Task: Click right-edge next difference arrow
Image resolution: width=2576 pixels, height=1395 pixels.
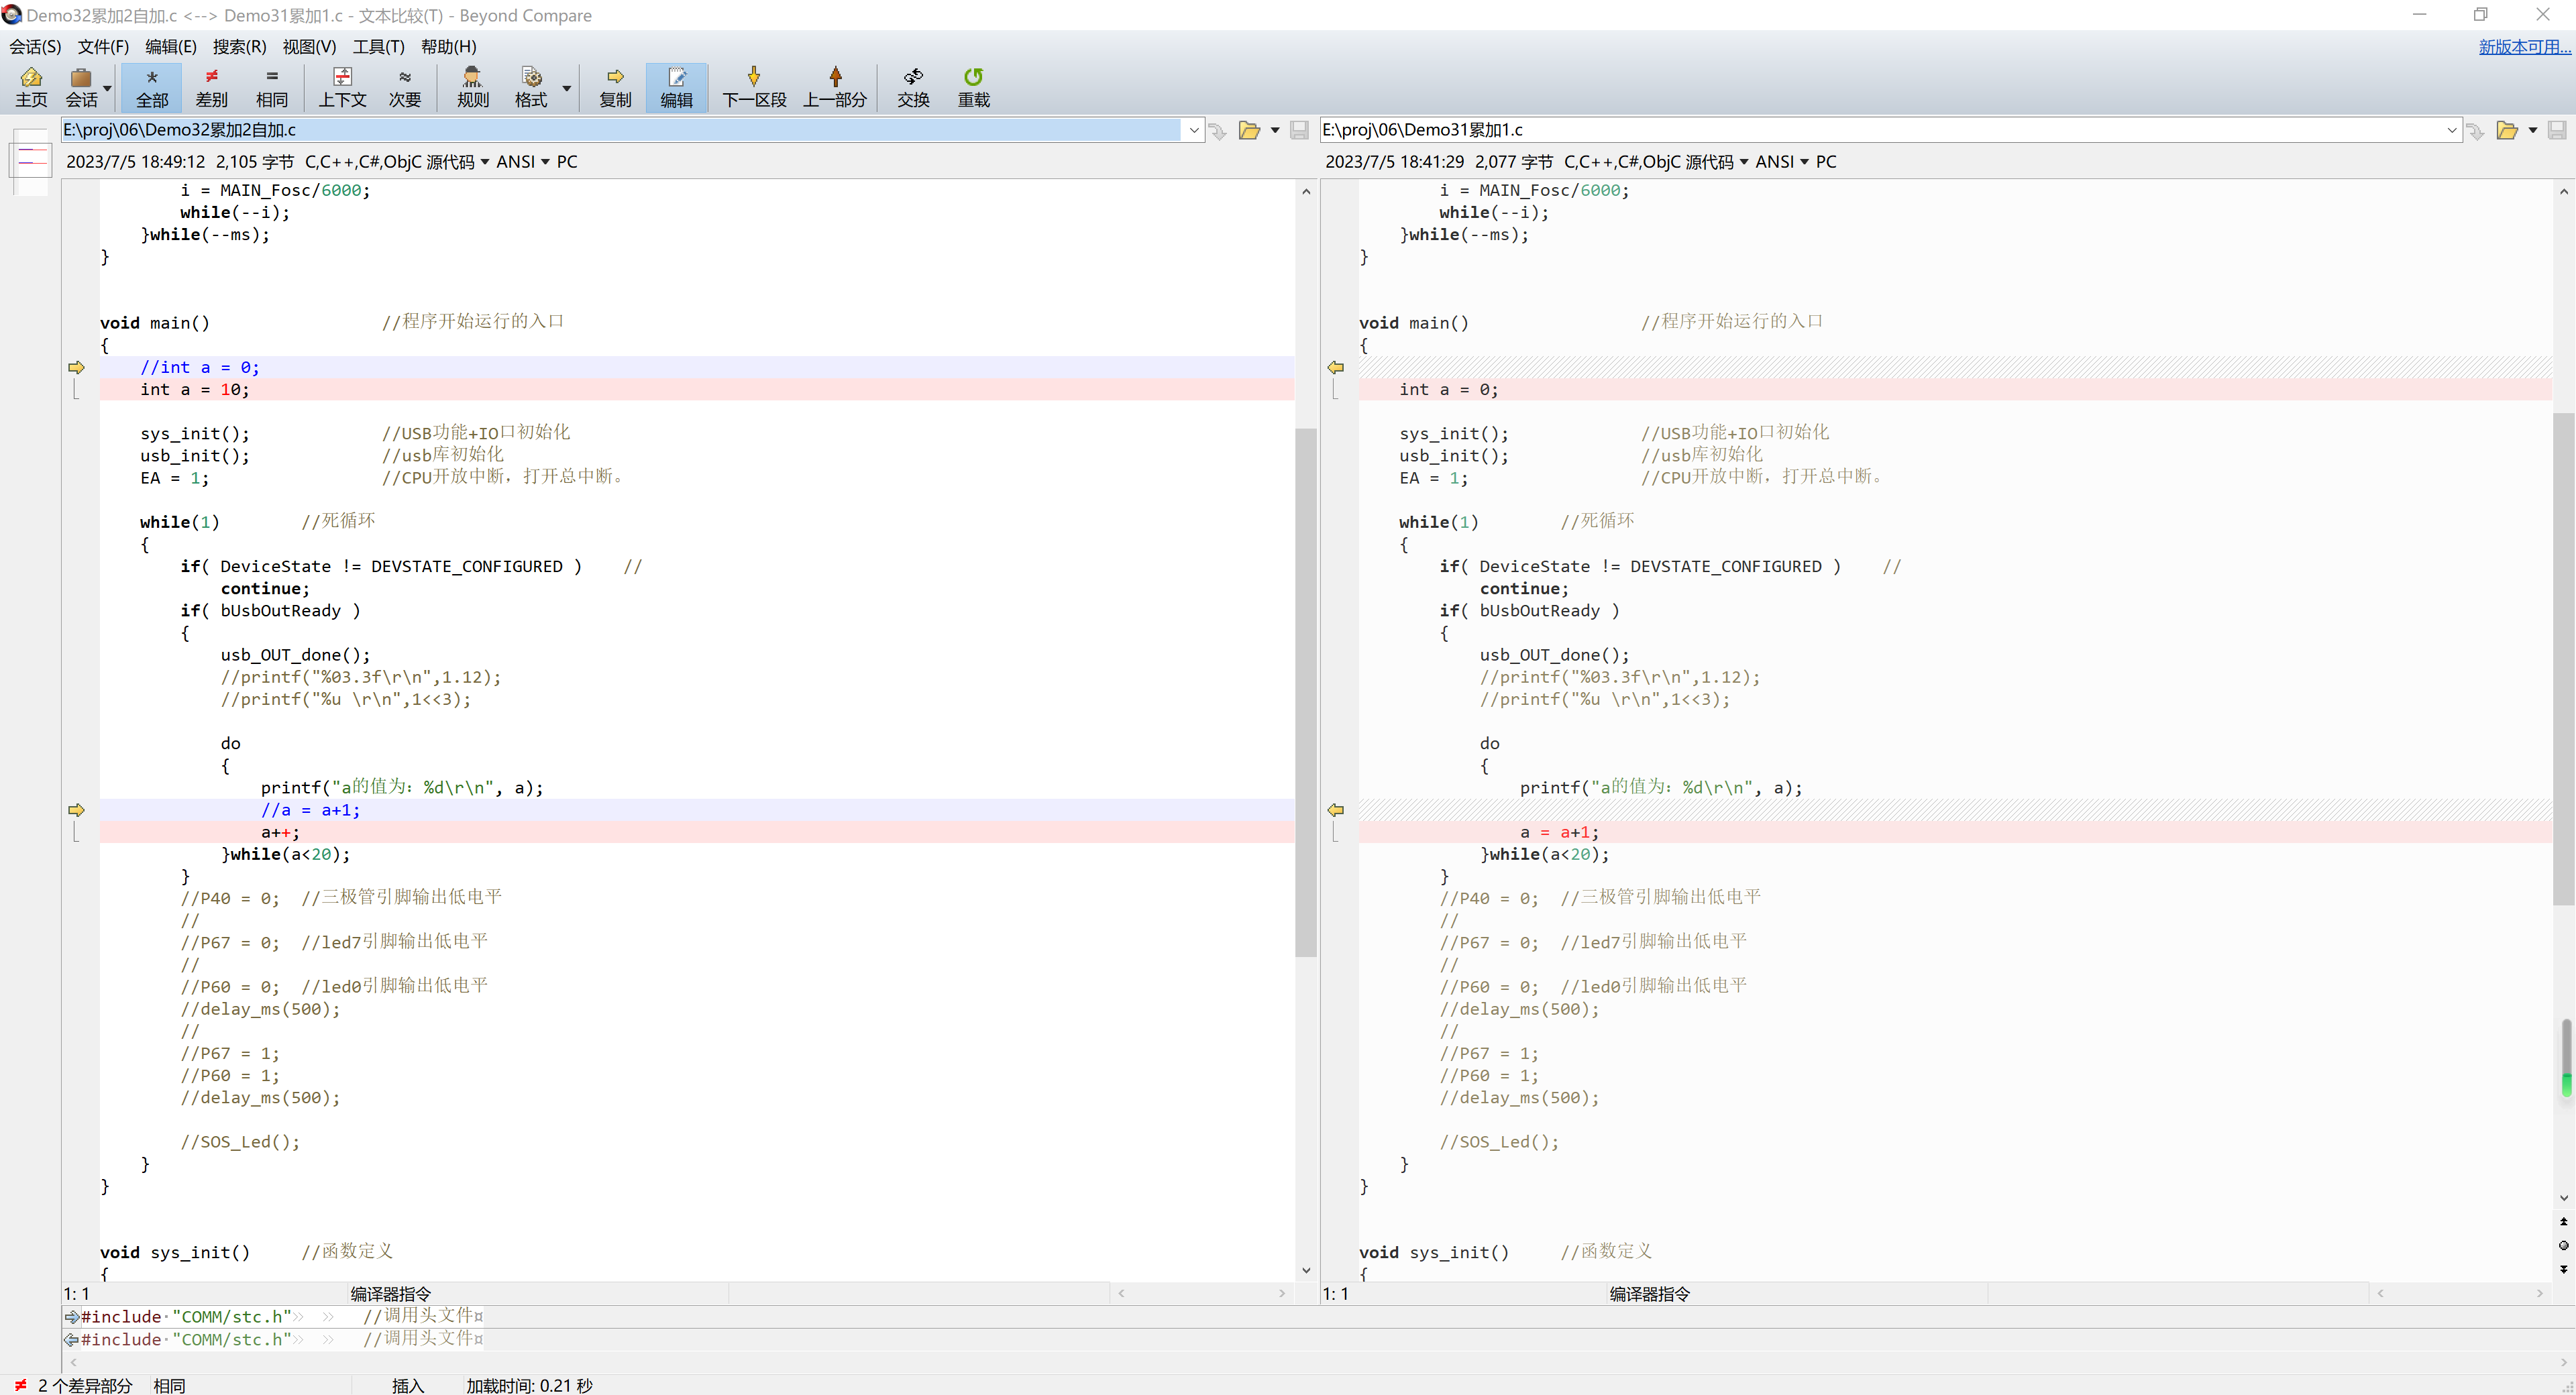Action: 2563,1269
